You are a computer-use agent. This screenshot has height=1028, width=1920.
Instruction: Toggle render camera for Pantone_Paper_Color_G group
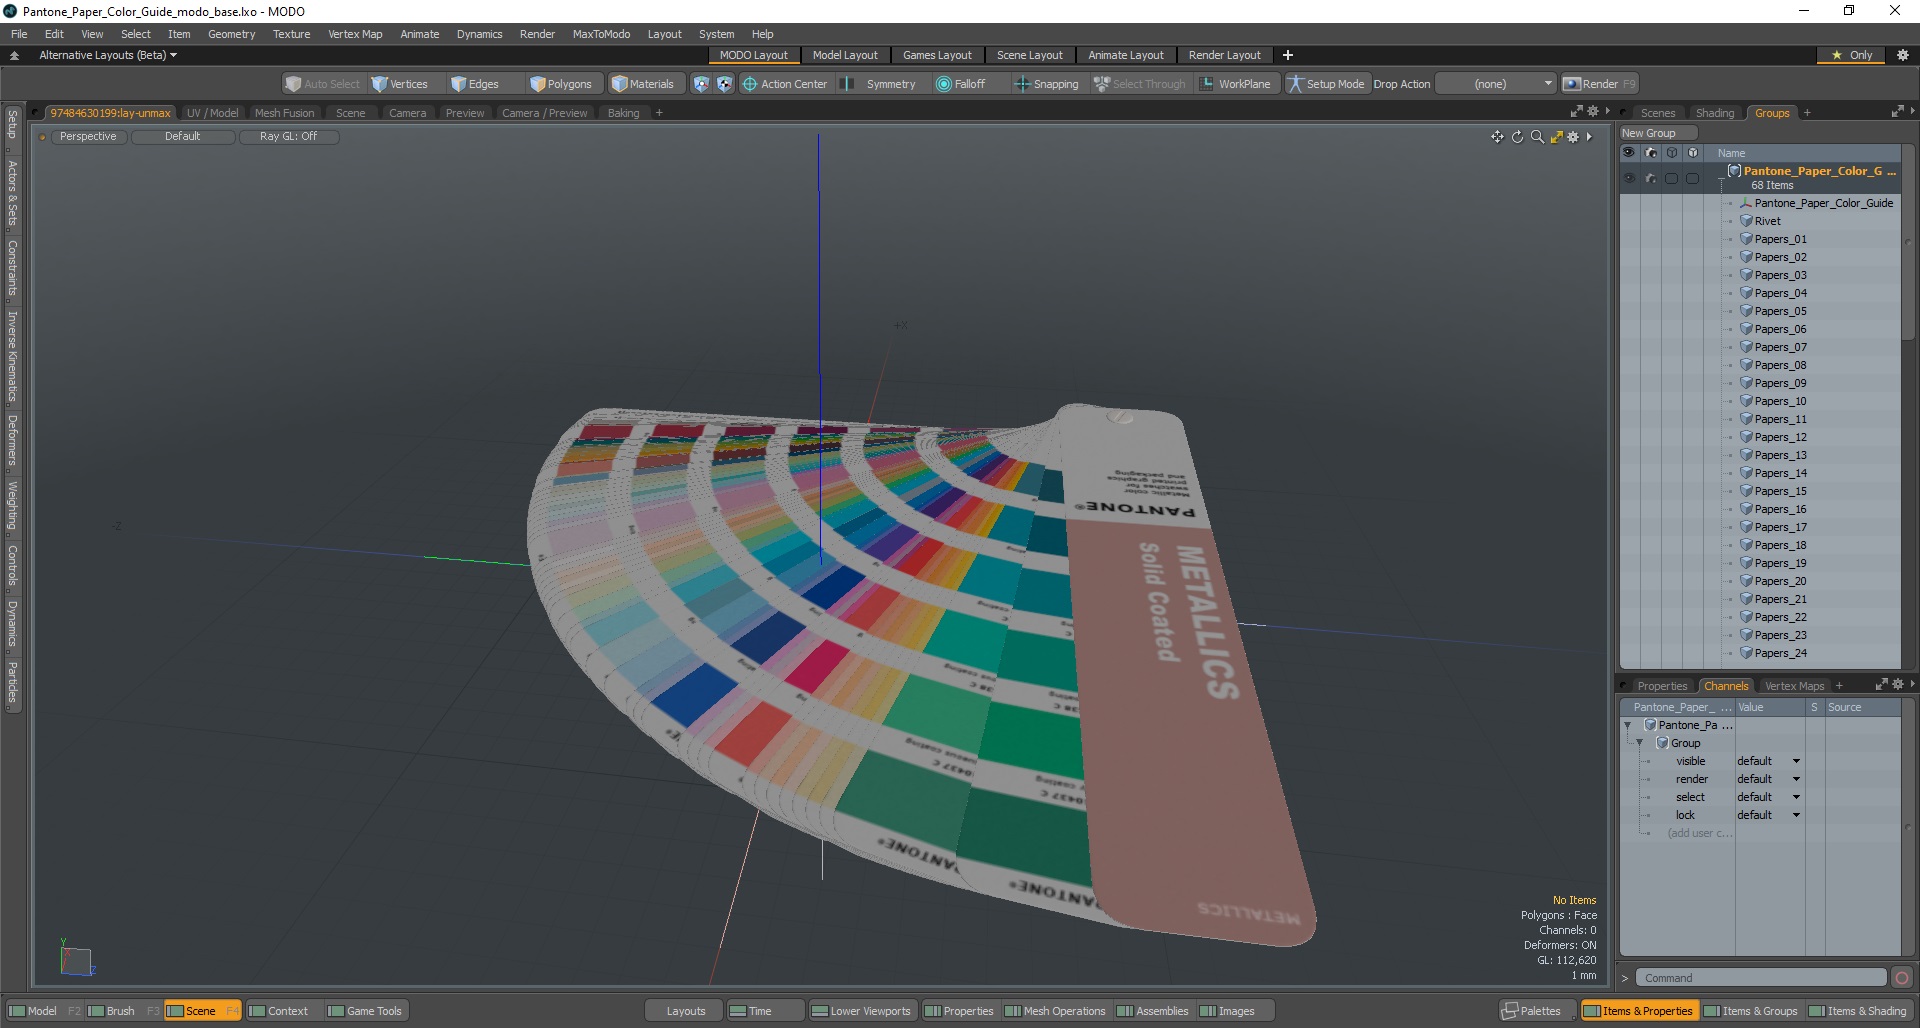coord(1650,178)
